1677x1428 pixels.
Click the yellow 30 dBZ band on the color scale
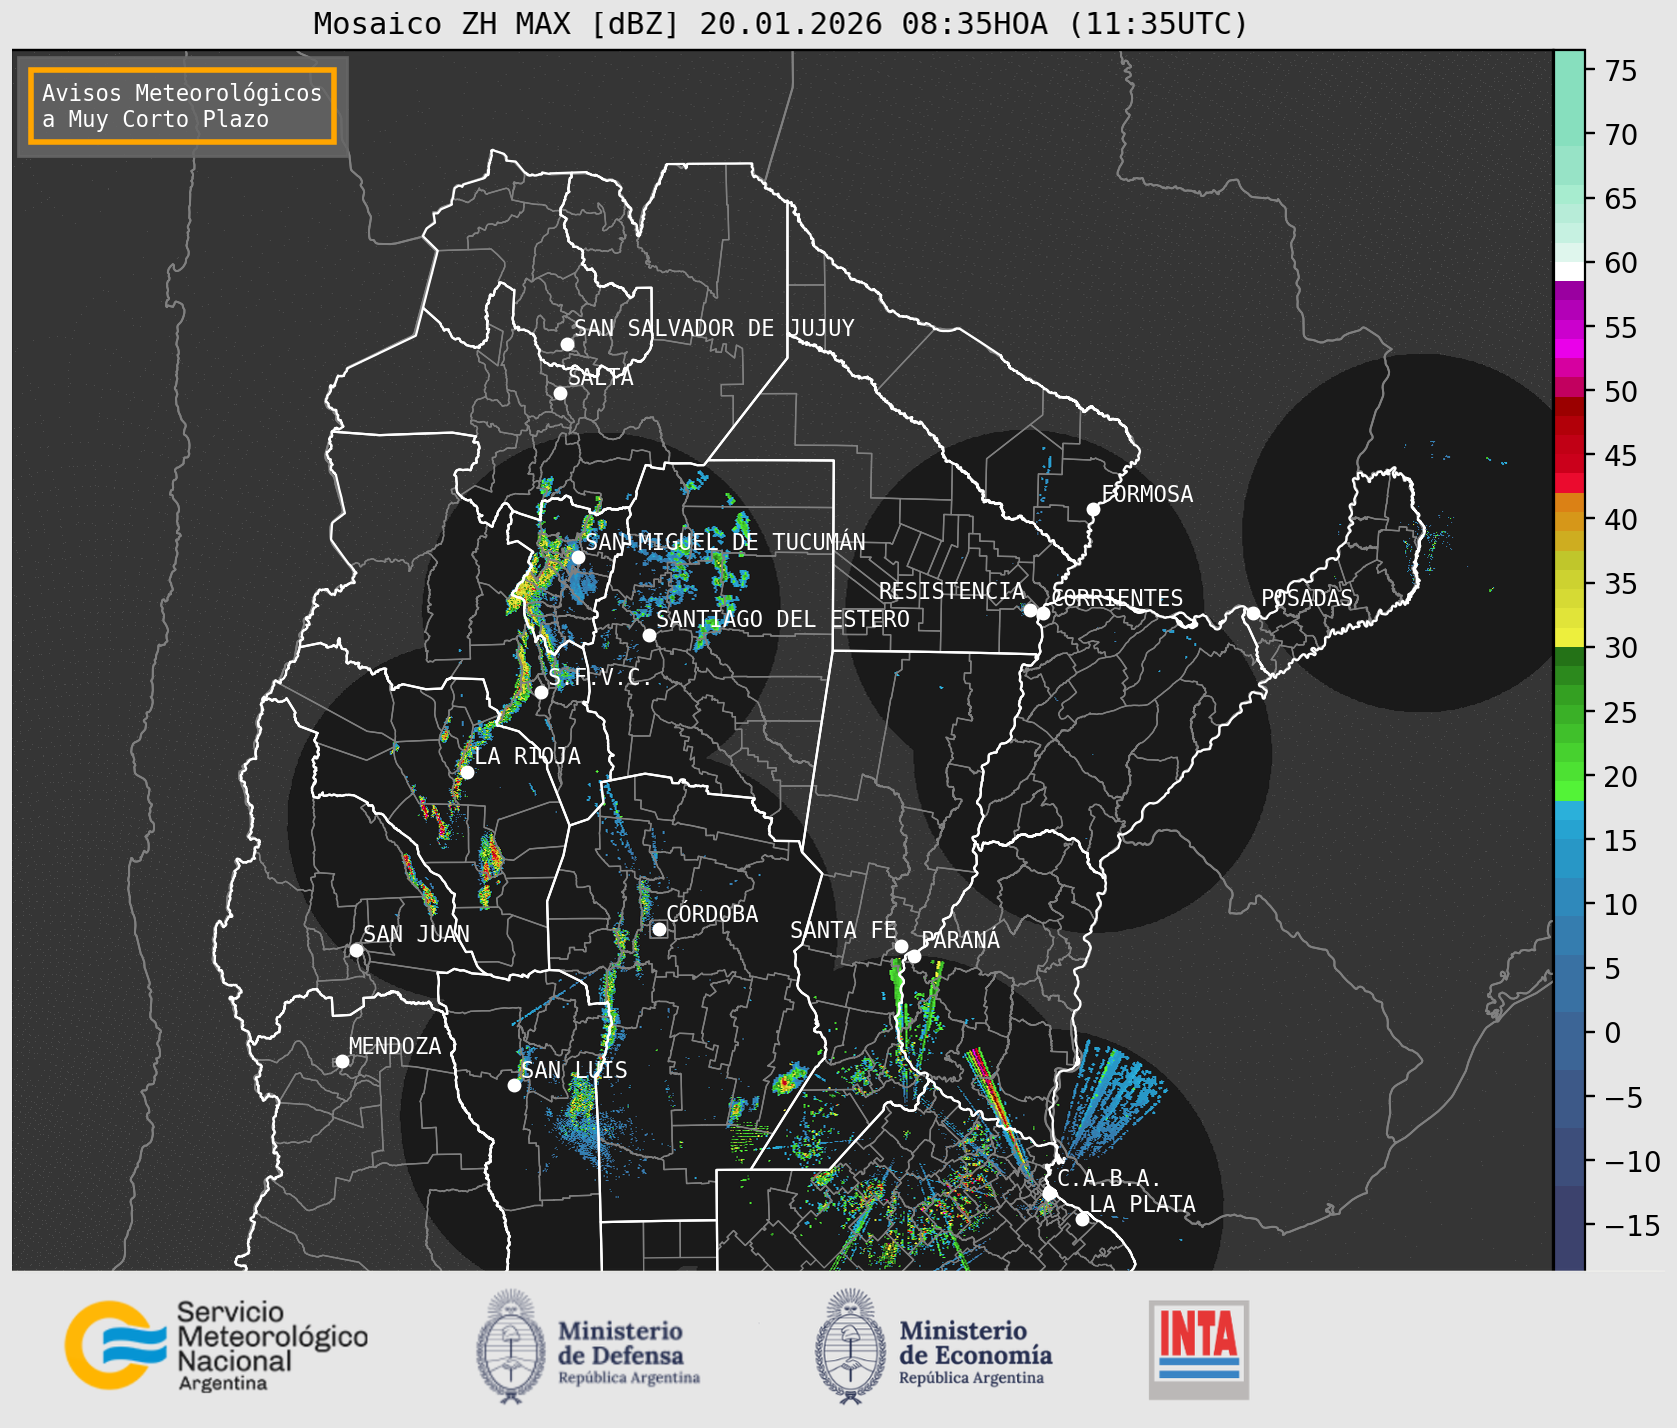click(1569, 637)
